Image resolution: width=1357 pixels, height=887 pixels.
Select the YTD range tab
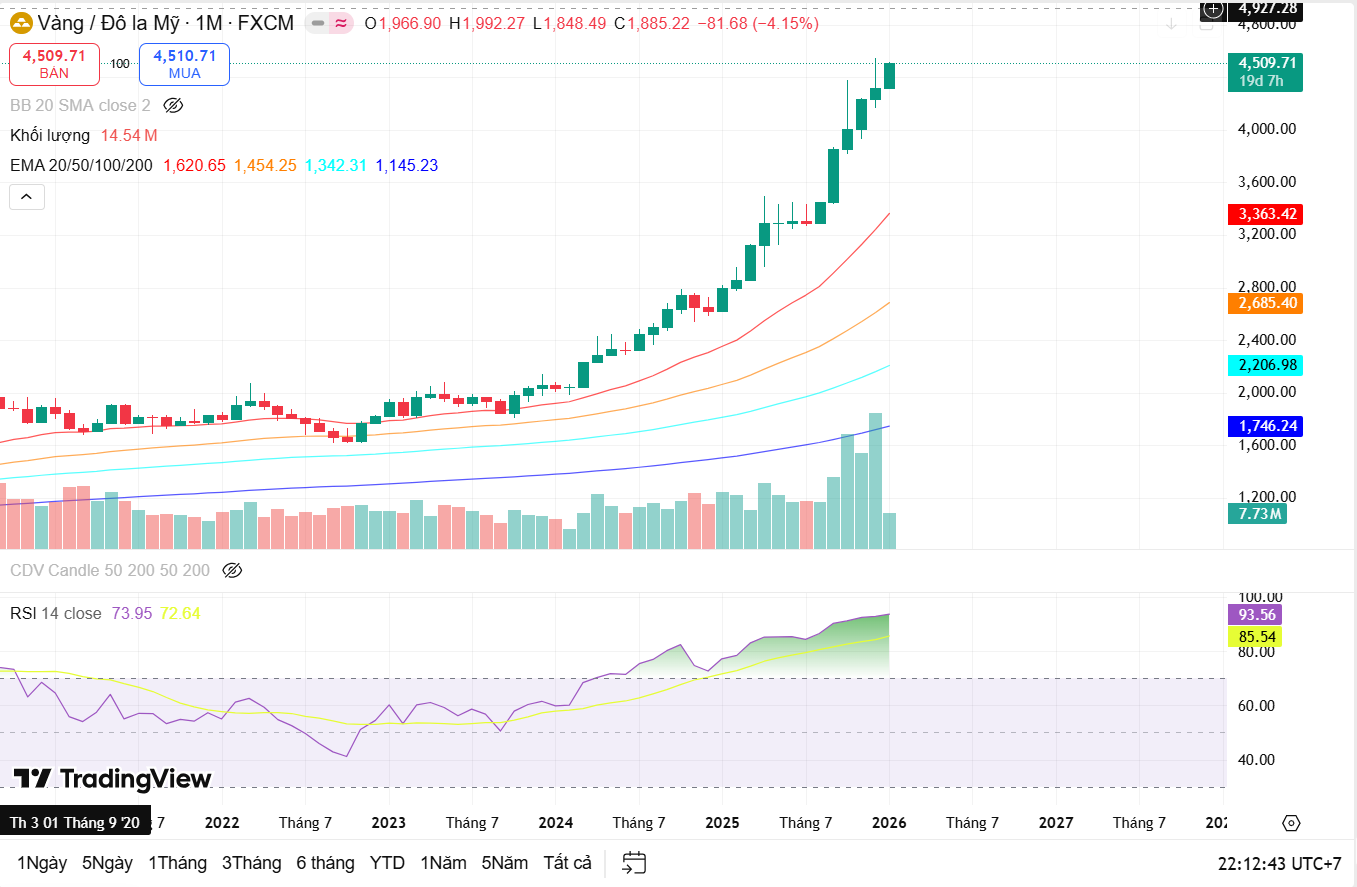(x=387, y=861)
